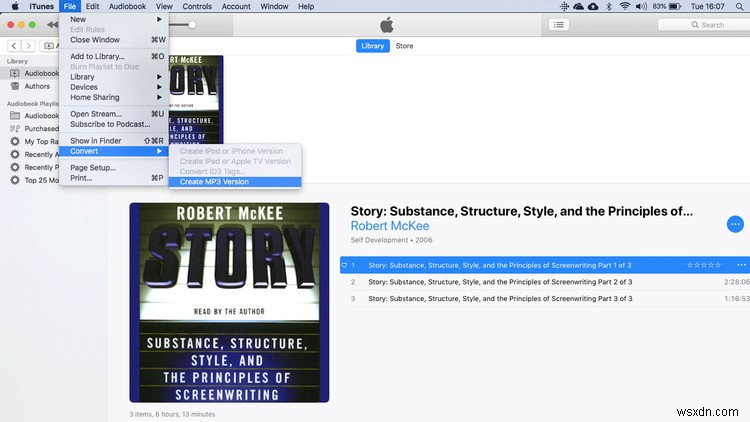
Task: Choose Page Setup menu item
Action: point(114,167)
